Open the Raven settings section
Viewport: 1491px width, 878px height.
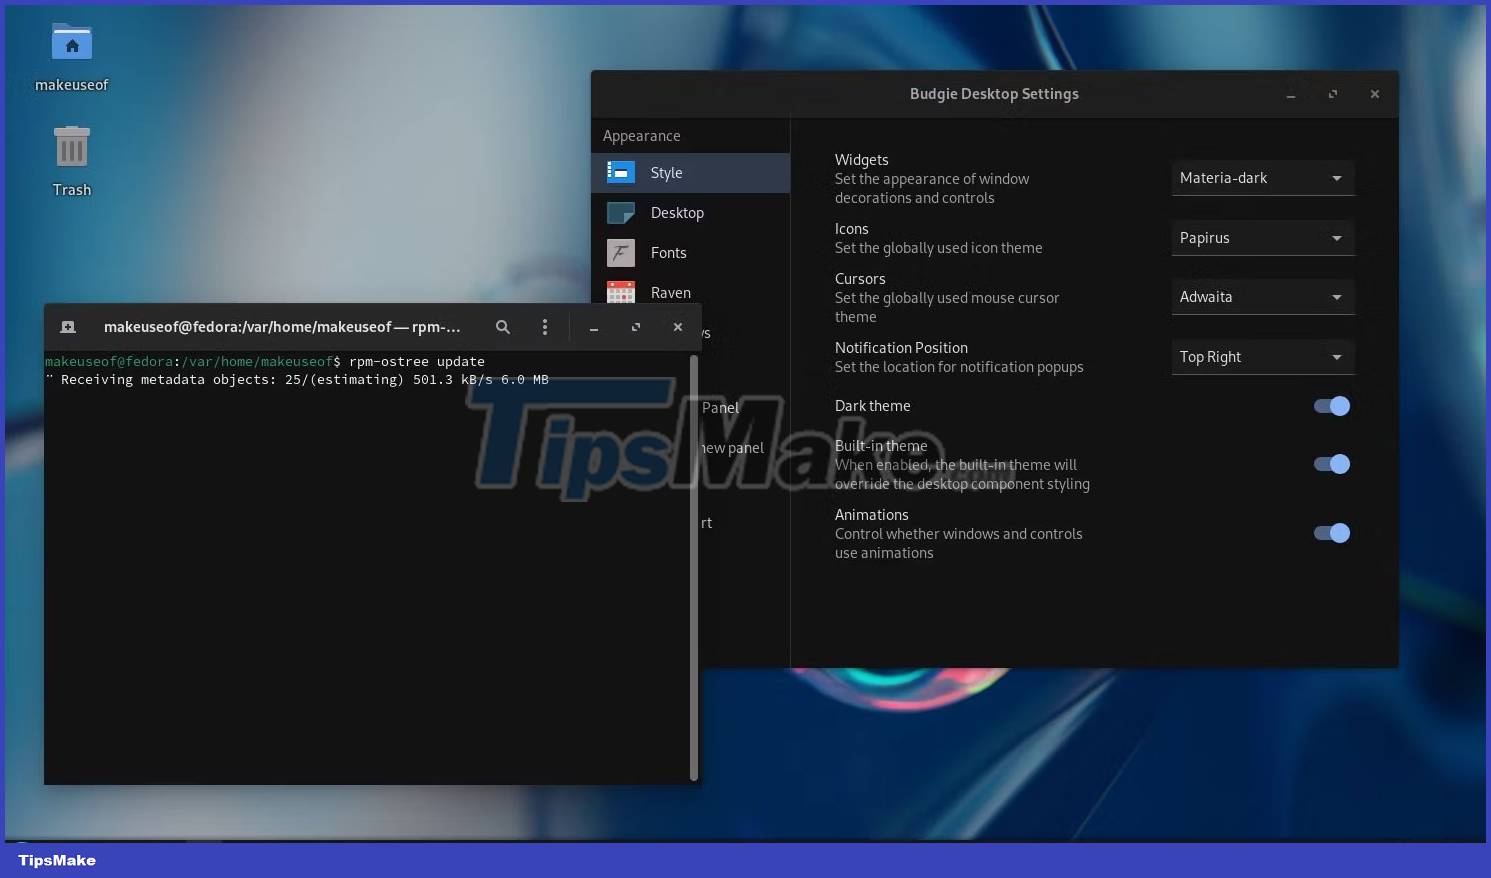pyautogui.click(x=670, y=292)
